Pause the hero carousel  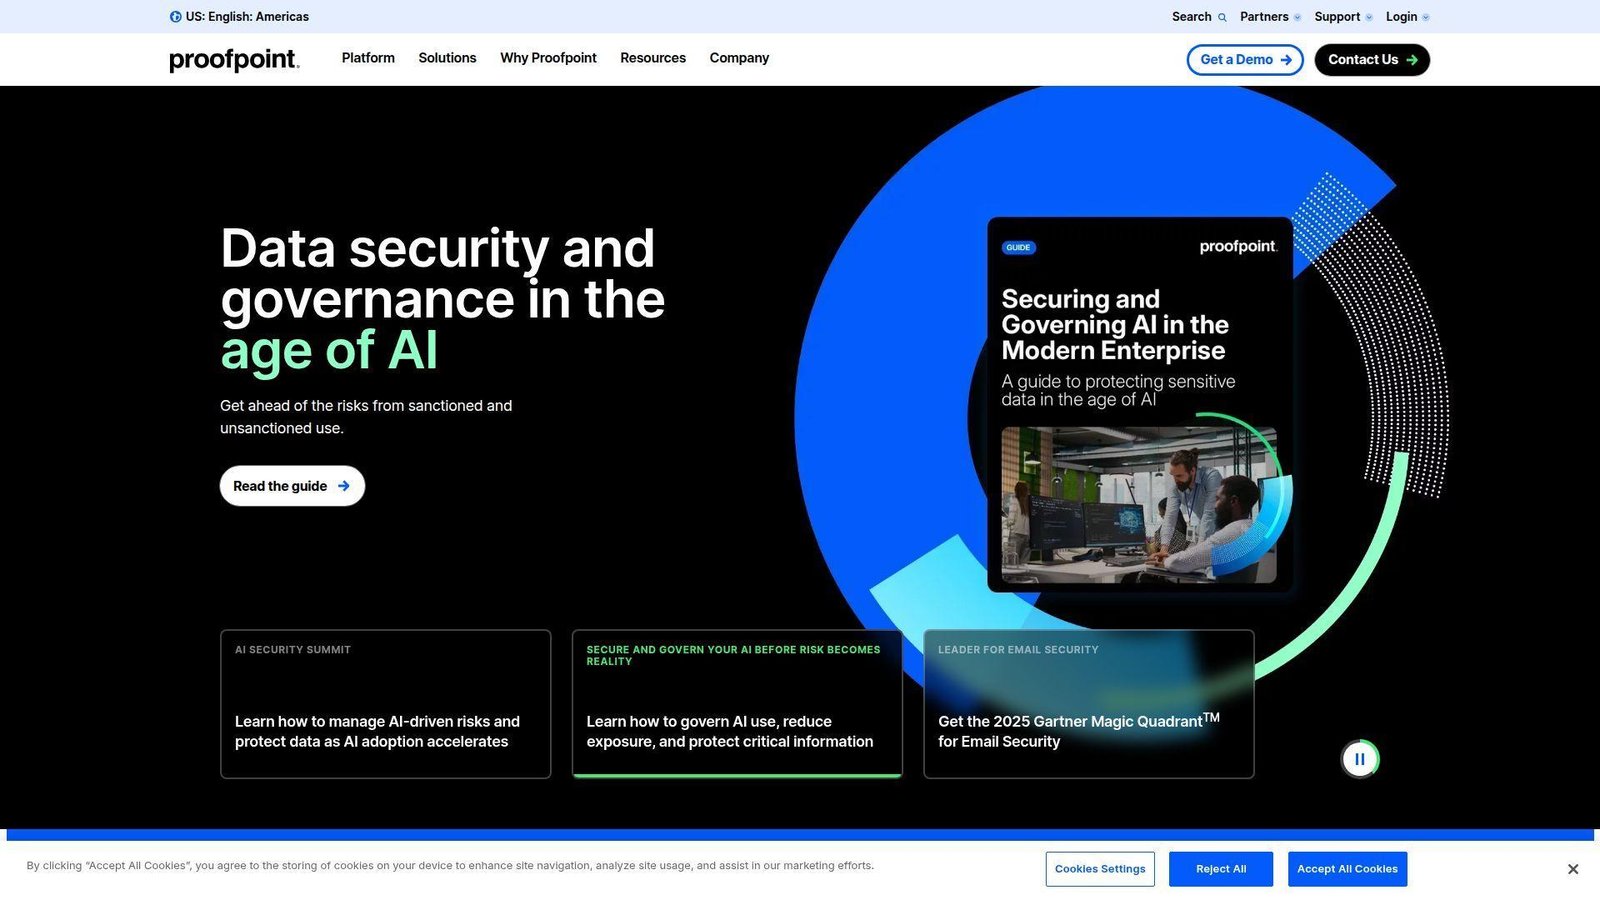click(1360, 759)
